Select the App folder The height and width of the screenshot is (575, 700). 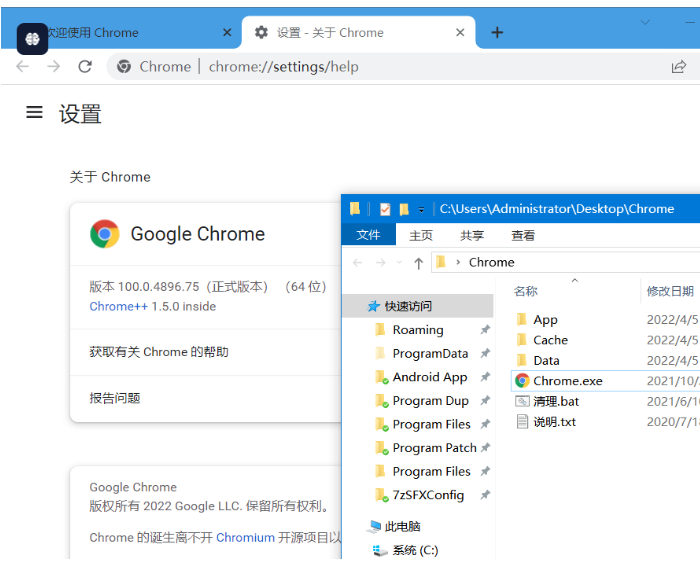545,320
